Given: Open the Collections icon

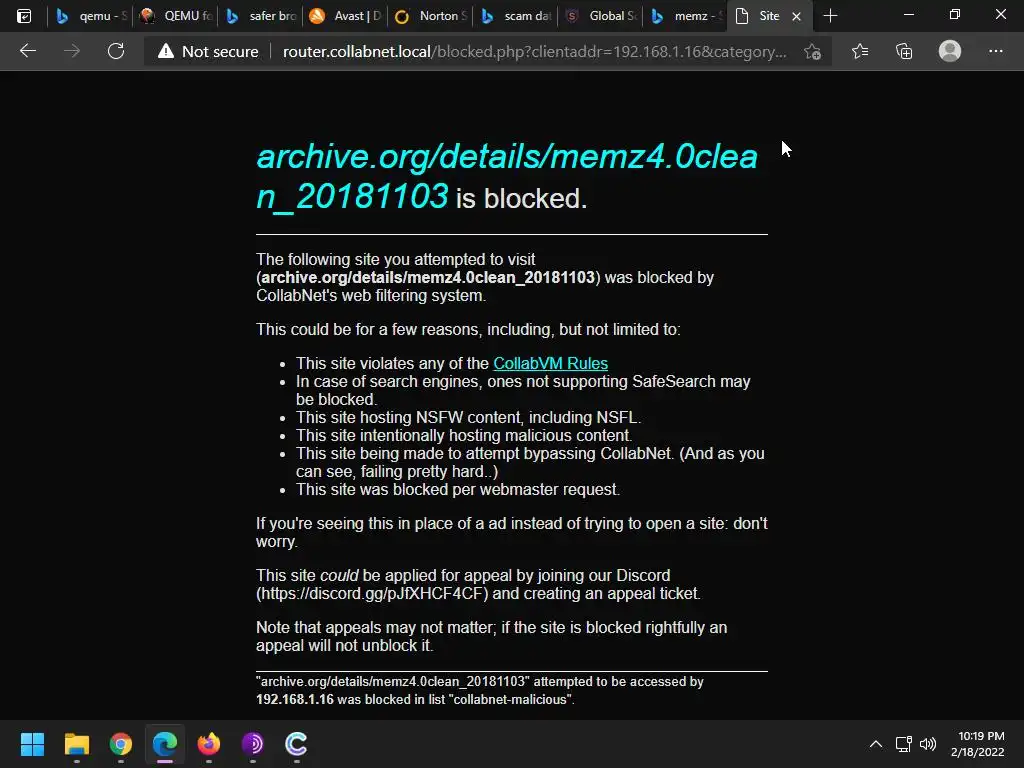Looking at the screenshot, I should (904, 51).
